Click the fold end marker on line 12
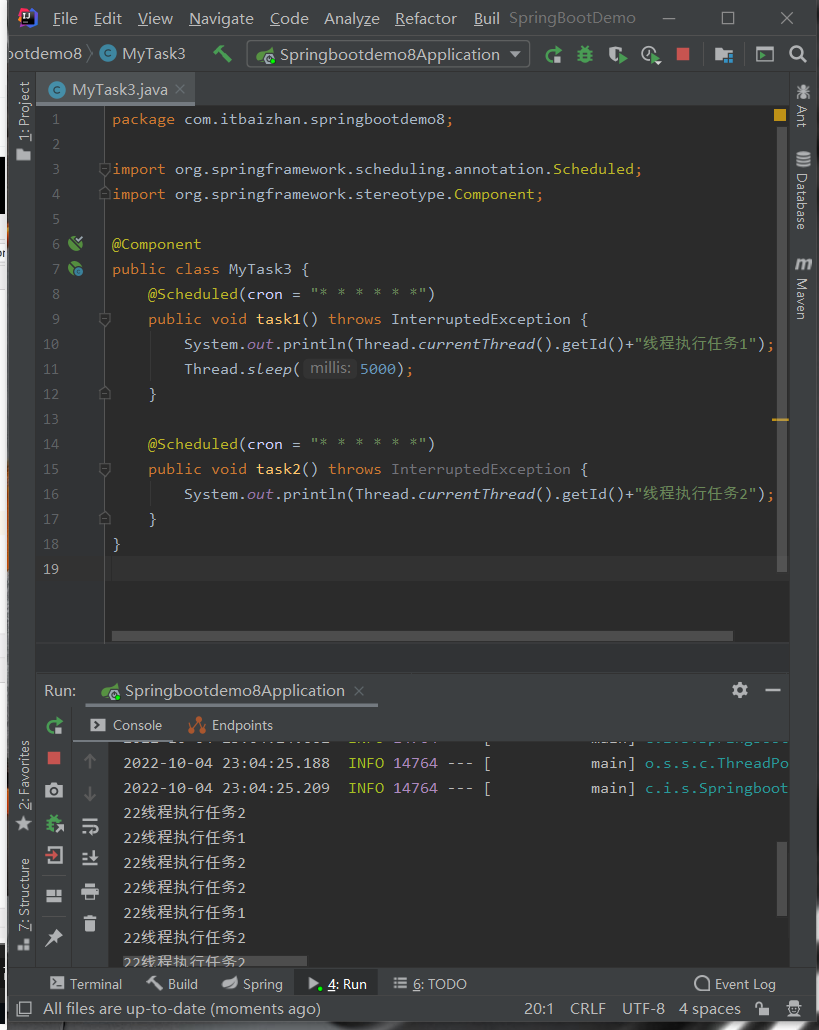The width and height of the screenshot is (819, 1030). pos(104,394)
